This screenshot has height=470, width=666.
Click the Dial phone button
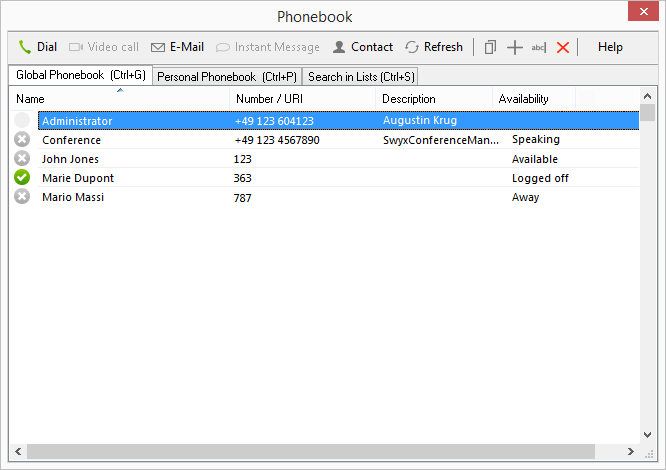(x=37, y=47)
